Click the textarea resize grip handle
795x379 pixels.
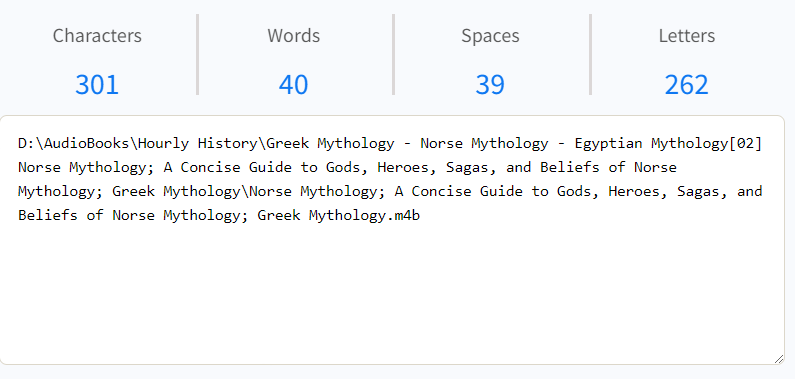click(779, 359)
